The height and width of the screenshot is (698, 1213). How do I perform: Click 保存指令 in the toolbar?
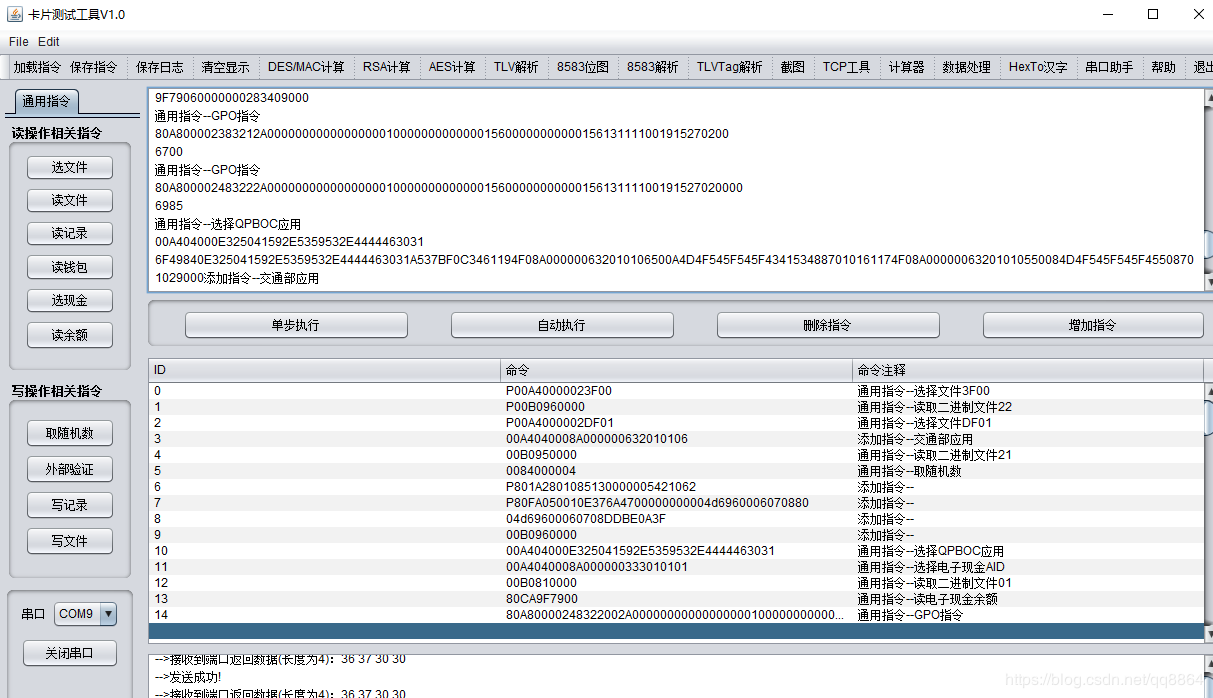tap(93, 67)
